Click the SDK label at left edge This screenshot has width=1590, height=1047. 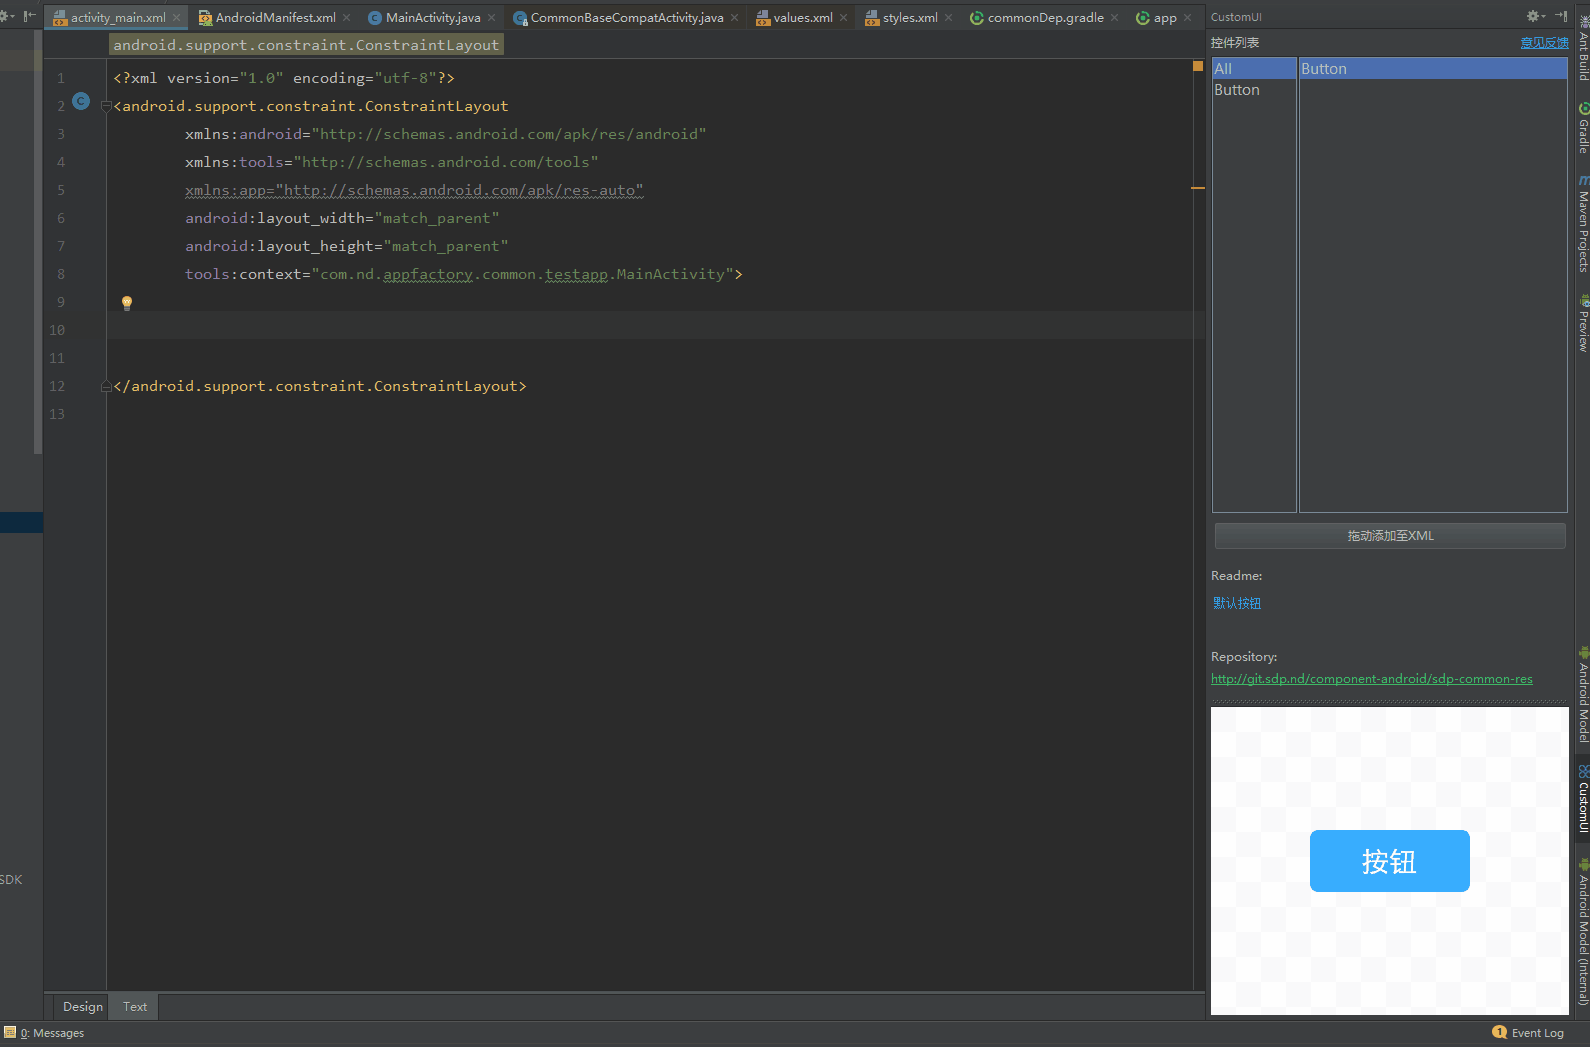(x=11, y=880)
